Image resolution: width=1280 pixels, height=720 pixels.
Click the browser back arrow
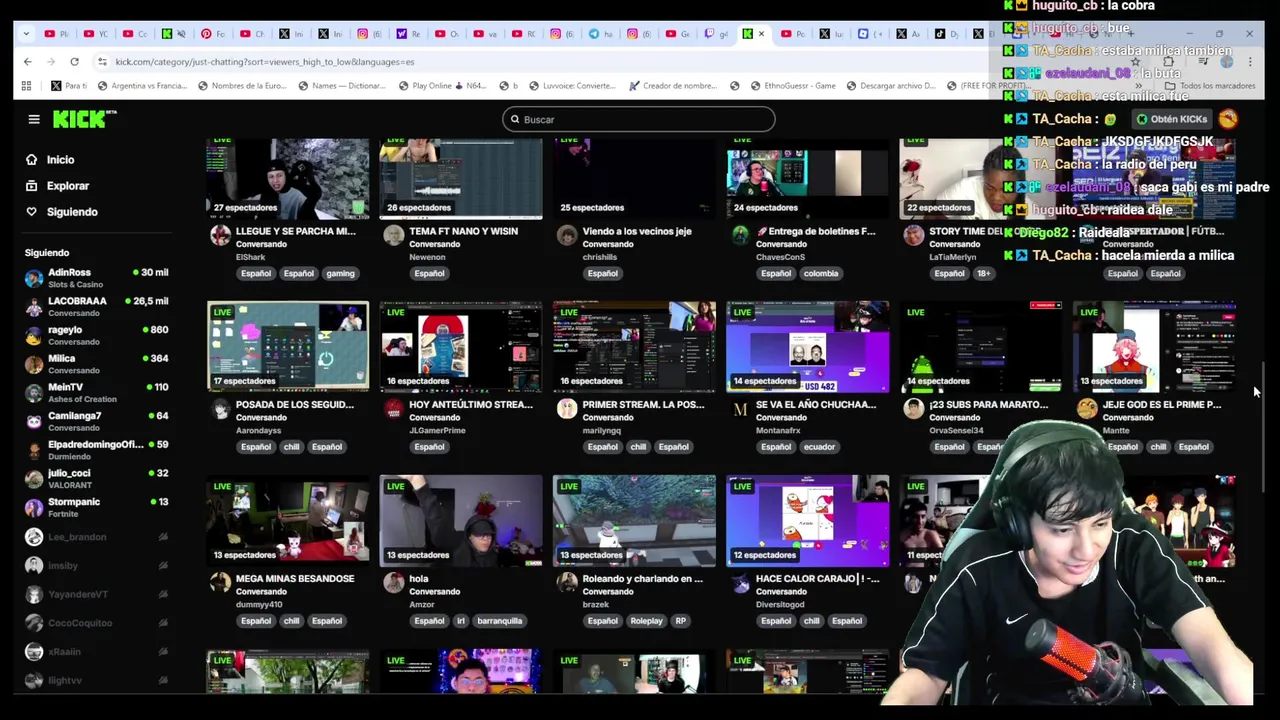[x=28, y=62]
